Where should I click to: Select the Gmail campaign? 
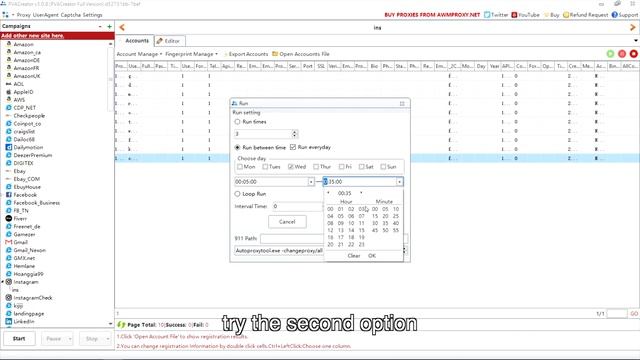[20, 242]
